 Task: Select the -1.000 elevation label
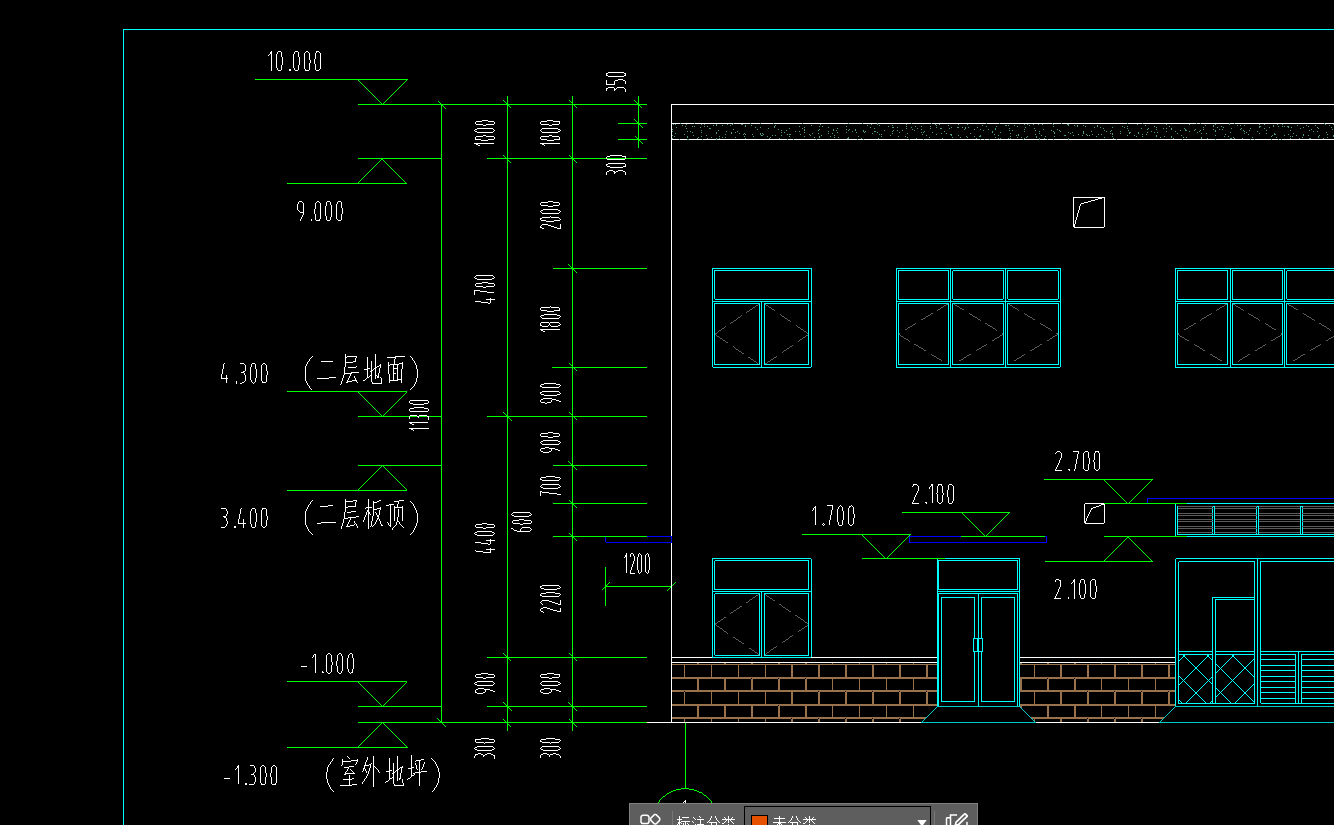pyautogui.click(x=327, y=665)
